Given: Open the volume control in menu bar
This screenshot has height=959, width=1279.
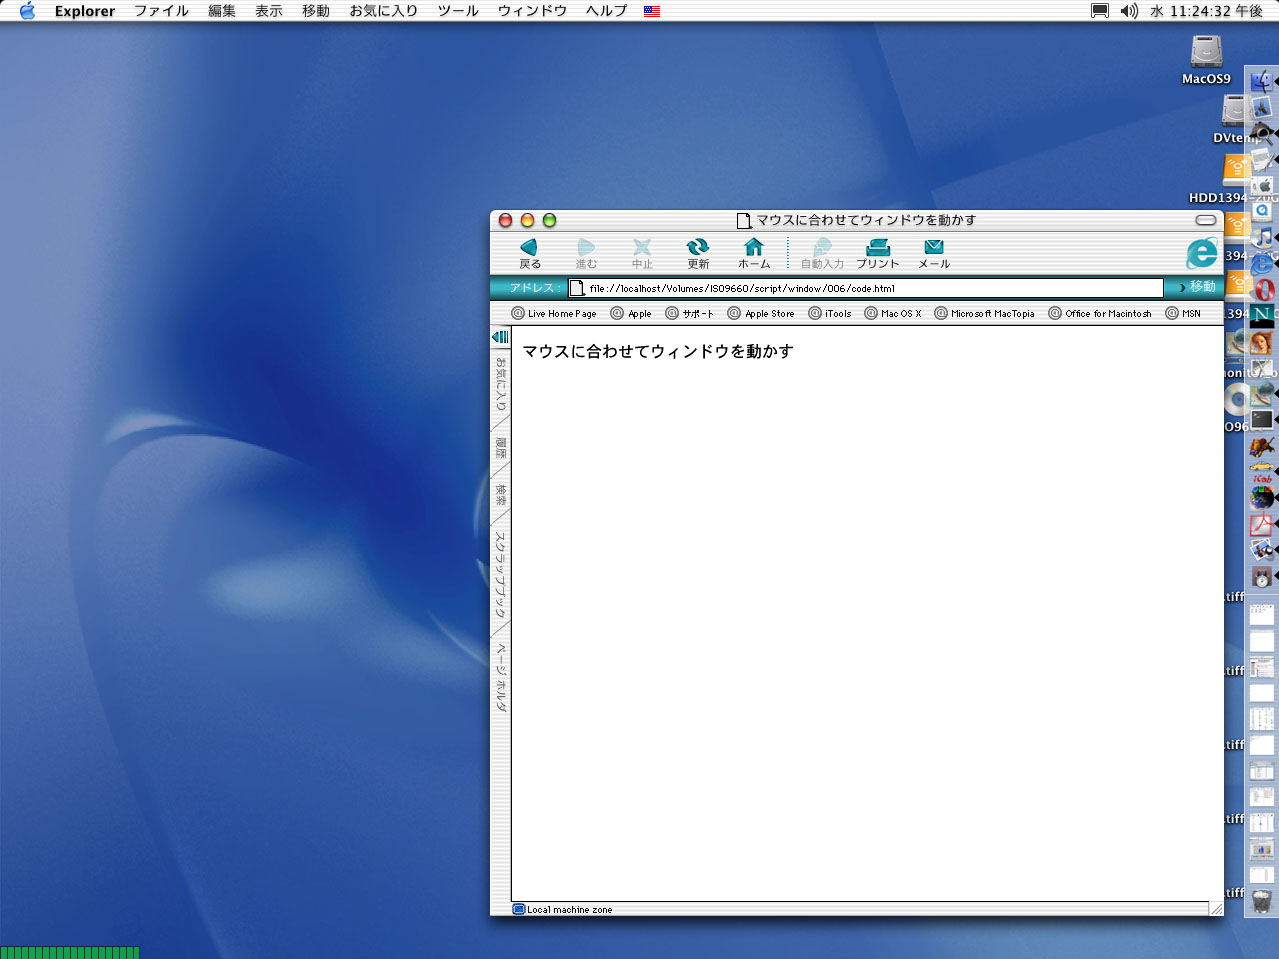Looking at the screenshot, I should (x=1129, y=11).
